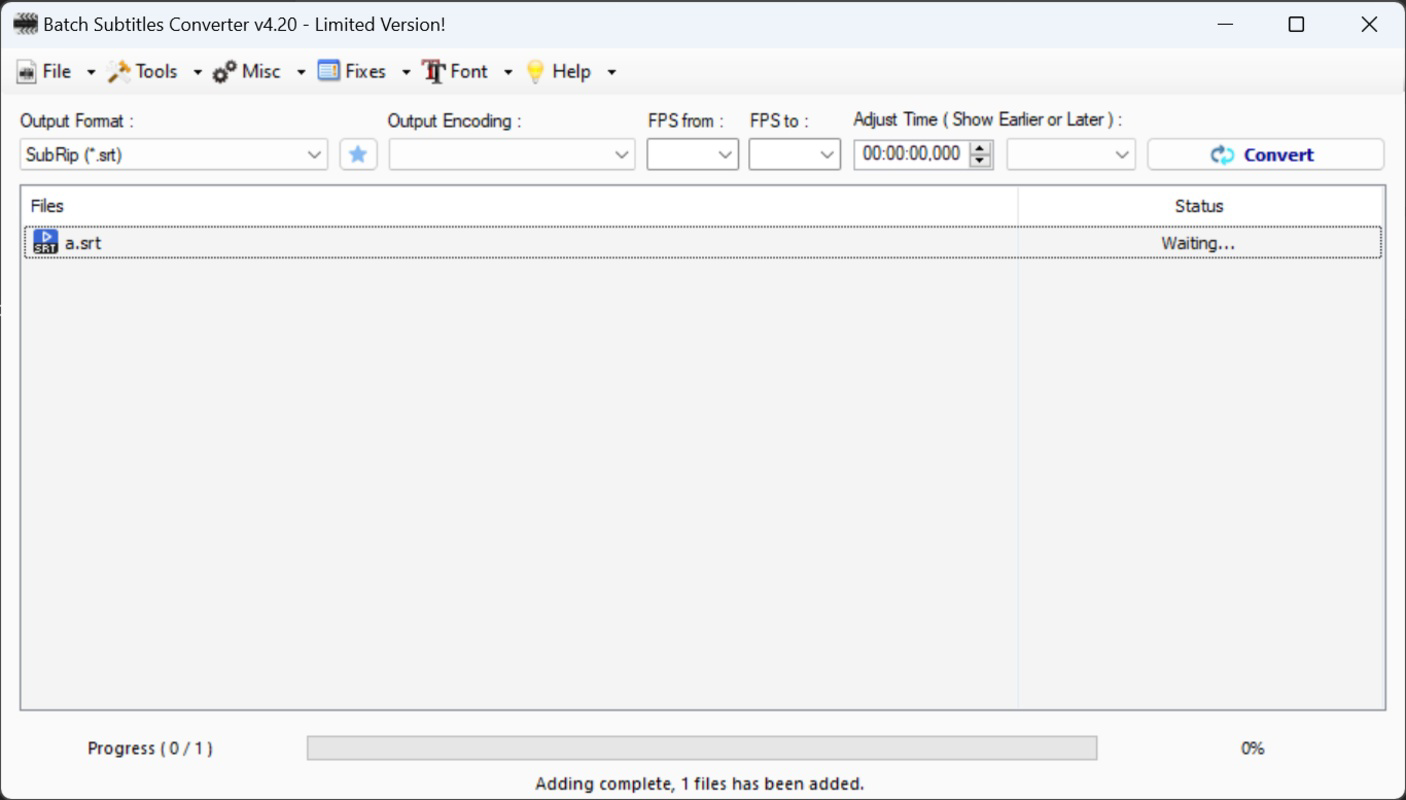Click the film strip app icon in title bar
This screenshot has width=1406, height=800.
pos(26,24)
